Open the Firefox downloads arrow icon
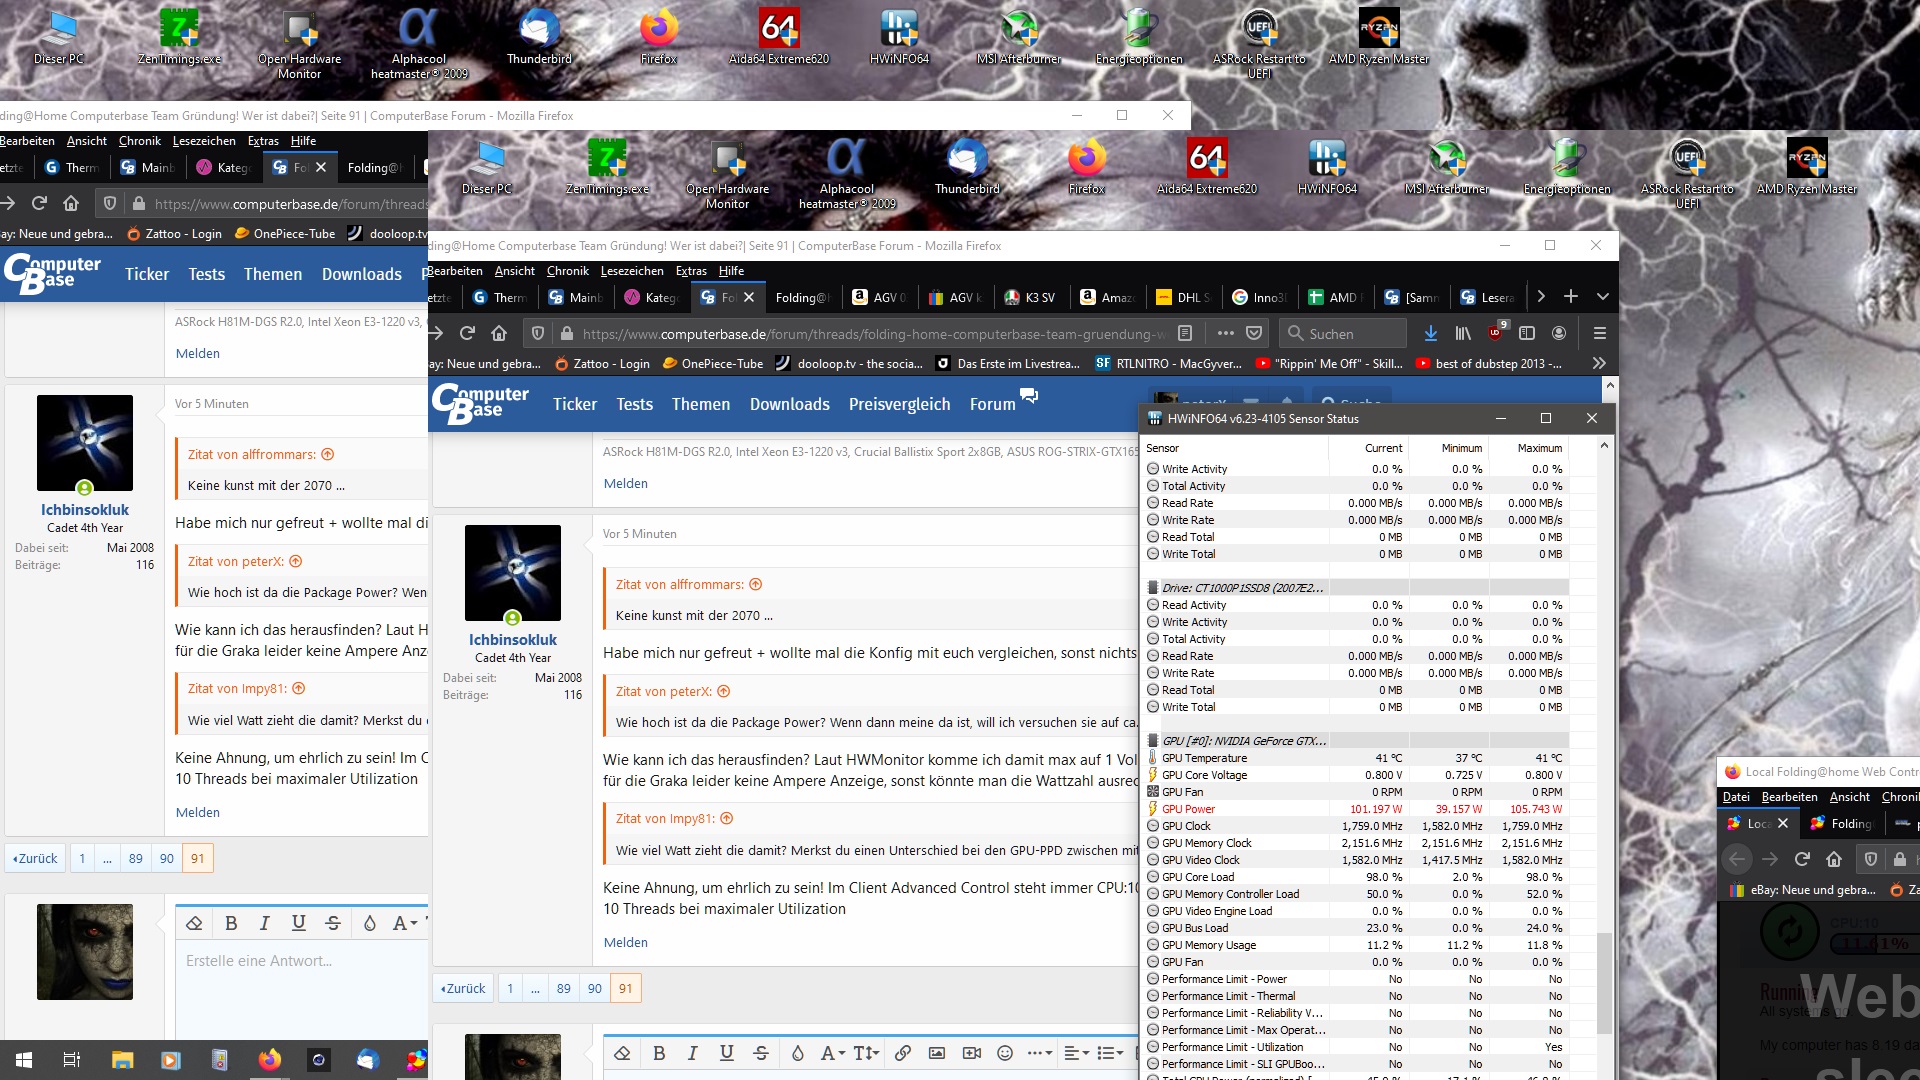1920x1080 pixels. tap(1431, 333)
